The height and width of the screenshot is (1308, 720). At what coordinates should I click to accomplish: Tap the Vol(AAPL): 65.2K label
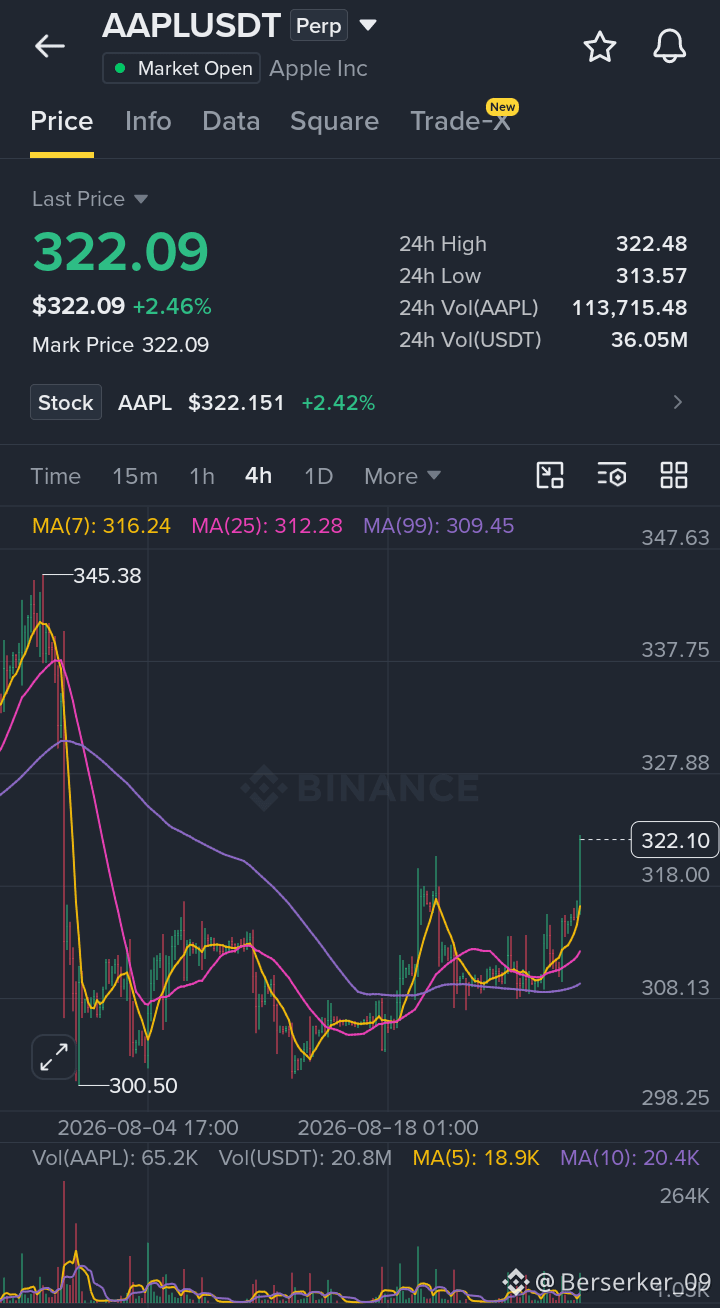click(x=115, y=1158)
